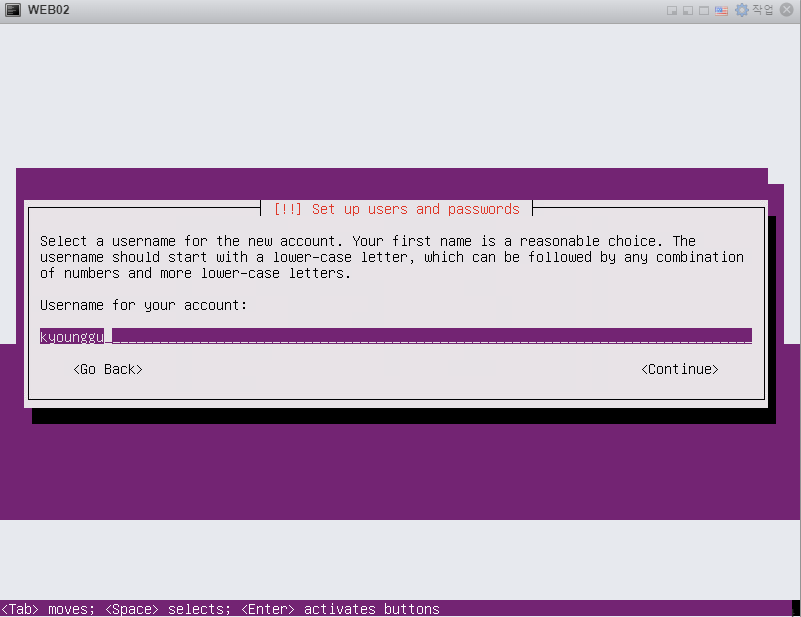This screenshot has height=617, width=801.
Task: Click the '<Enter> activates buttons' hint text
Action: [340, 609]
